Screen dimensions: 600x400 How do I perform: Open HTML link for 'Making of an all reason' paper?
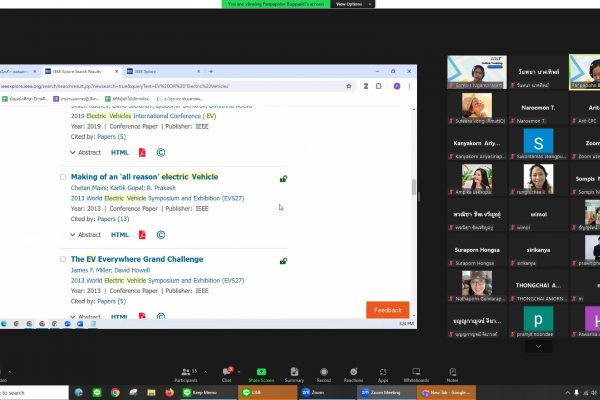click(120, 235)
